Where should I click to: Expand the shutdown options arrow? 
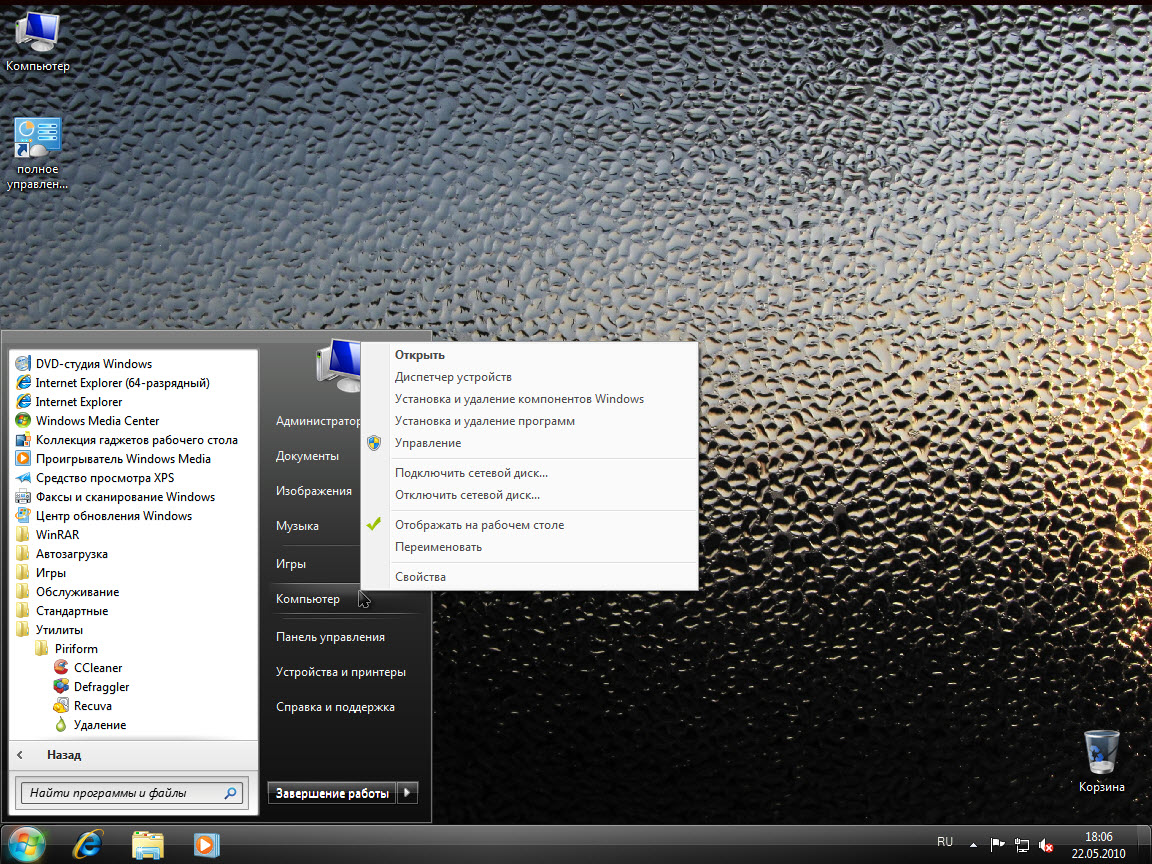407,793
